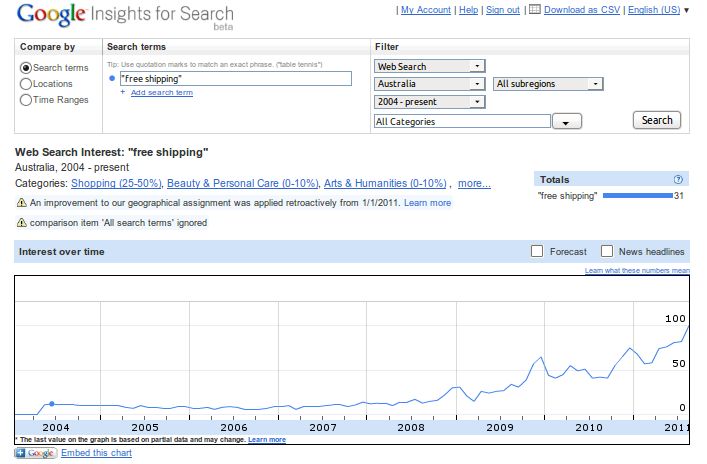Viewport: 707px width, 464px height.
Task: Select the Time Ranges radio button
Action: click(x=26, y=100)
